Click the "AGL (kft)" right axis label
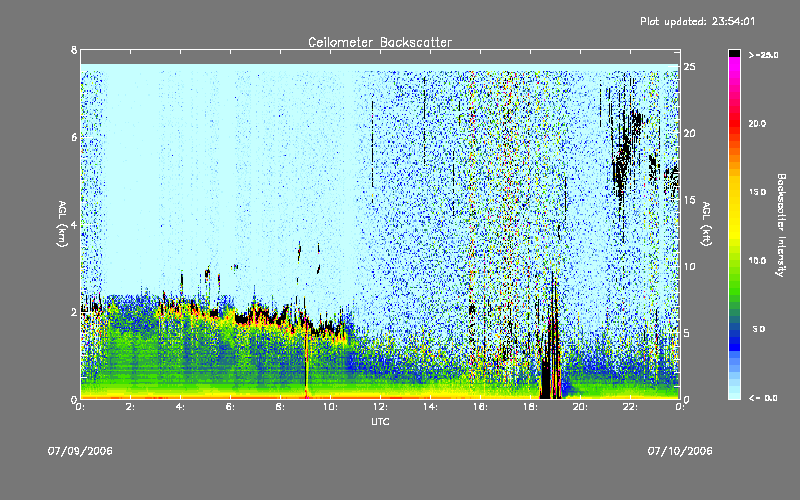Screen dimensions: 800x500 coord(706,224)
